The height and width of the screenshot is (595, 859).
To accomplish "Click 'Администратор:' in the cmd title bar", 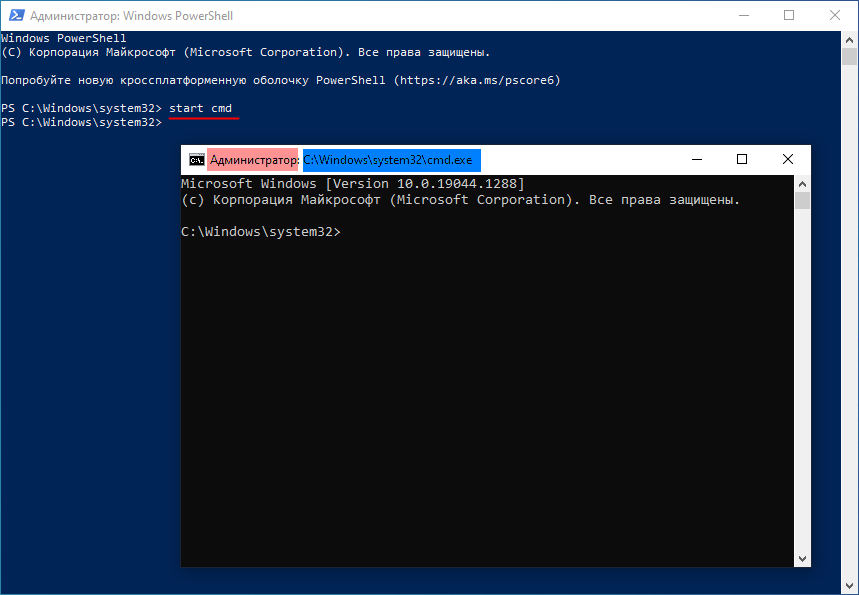I will (255, 160).
